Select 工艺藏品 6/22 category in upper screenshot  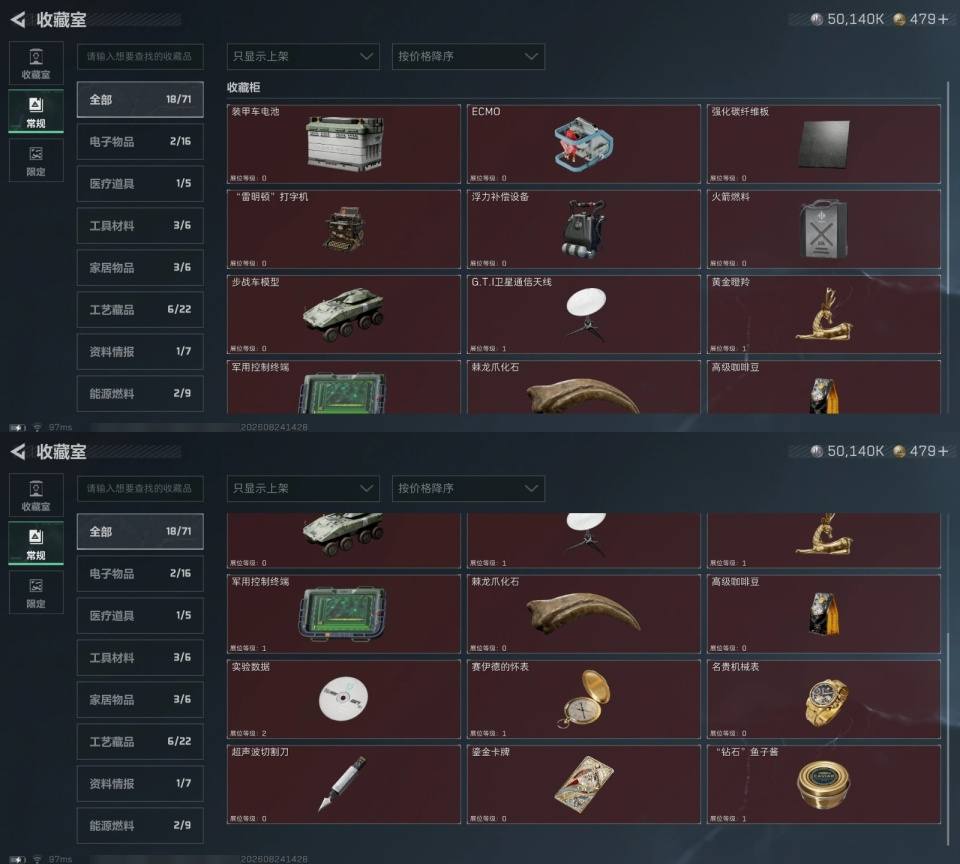tap(140, 309)
